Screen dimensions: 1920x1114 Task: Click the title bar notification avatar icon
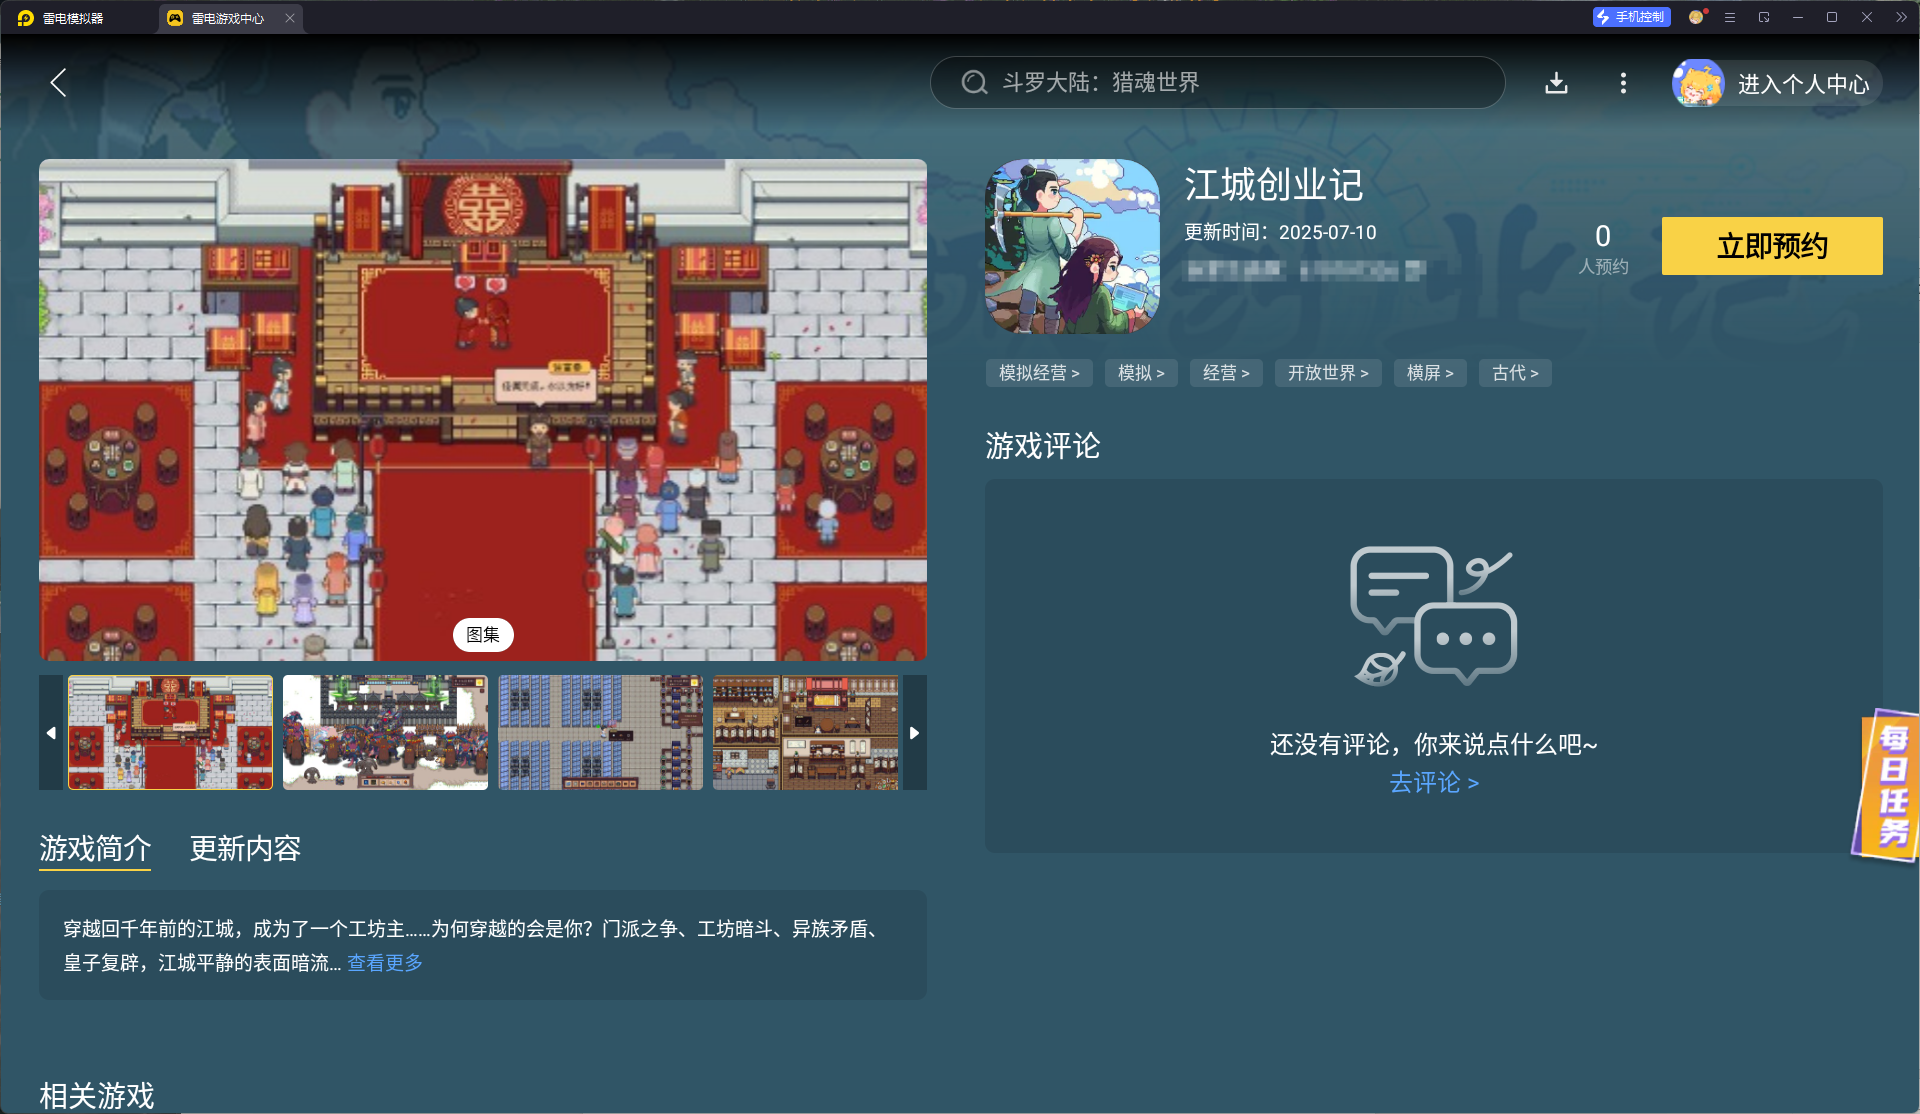point(1697,17)
